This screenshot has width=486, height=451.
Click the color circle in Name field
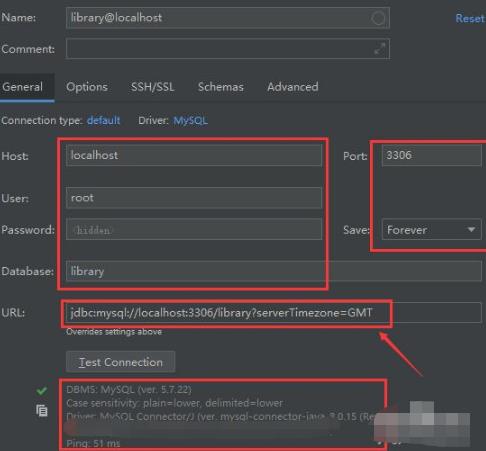378,18
